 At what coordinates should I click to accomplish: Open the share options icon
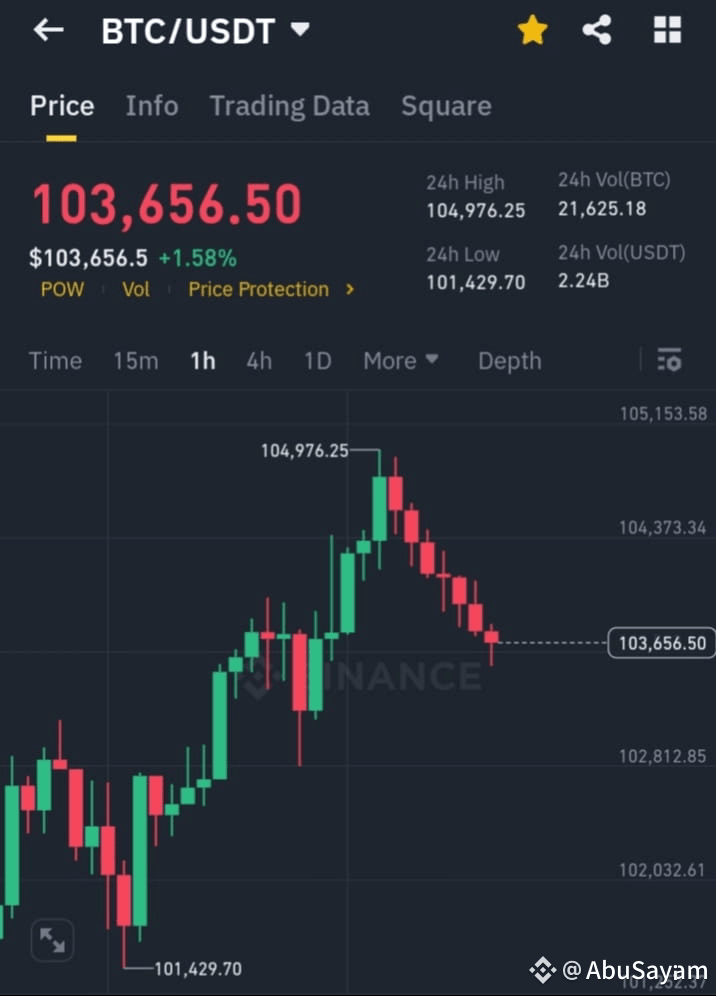click(x=597, y=30)
